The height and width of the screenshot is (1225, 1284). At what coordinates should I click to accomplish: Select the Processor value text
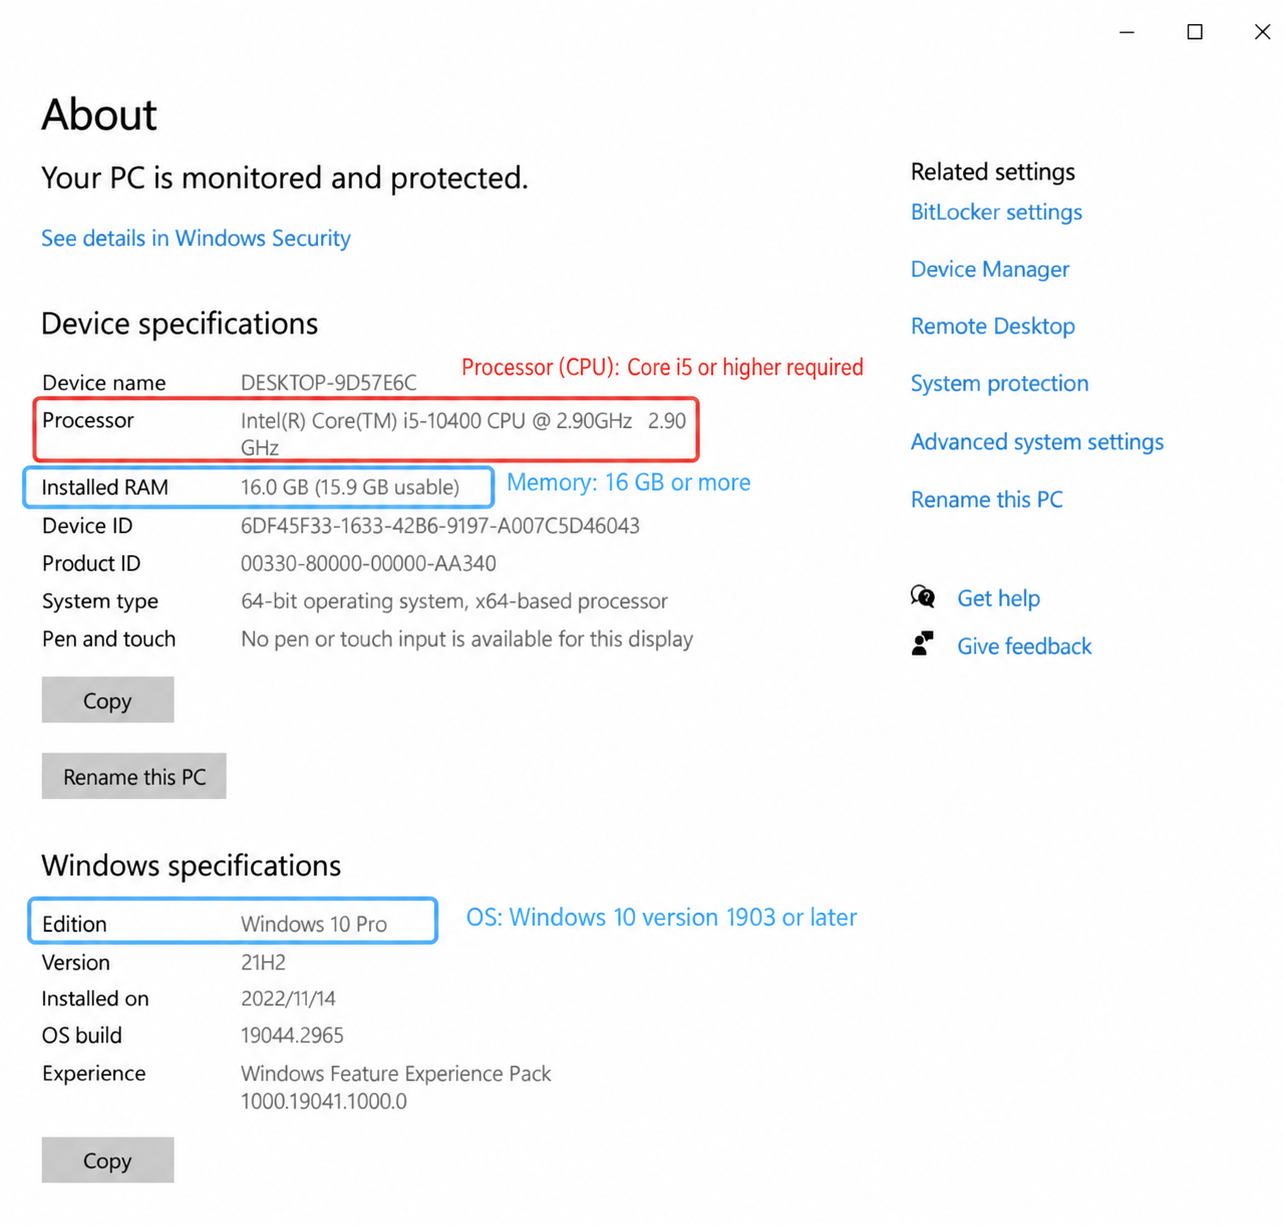click(x=463, y=433)
